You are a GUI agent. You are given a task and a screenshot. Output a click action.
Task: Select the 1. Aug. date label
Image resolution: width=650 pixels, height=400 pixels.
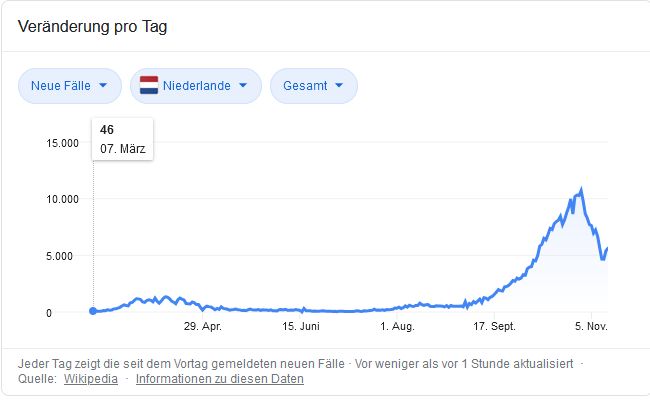397,327
